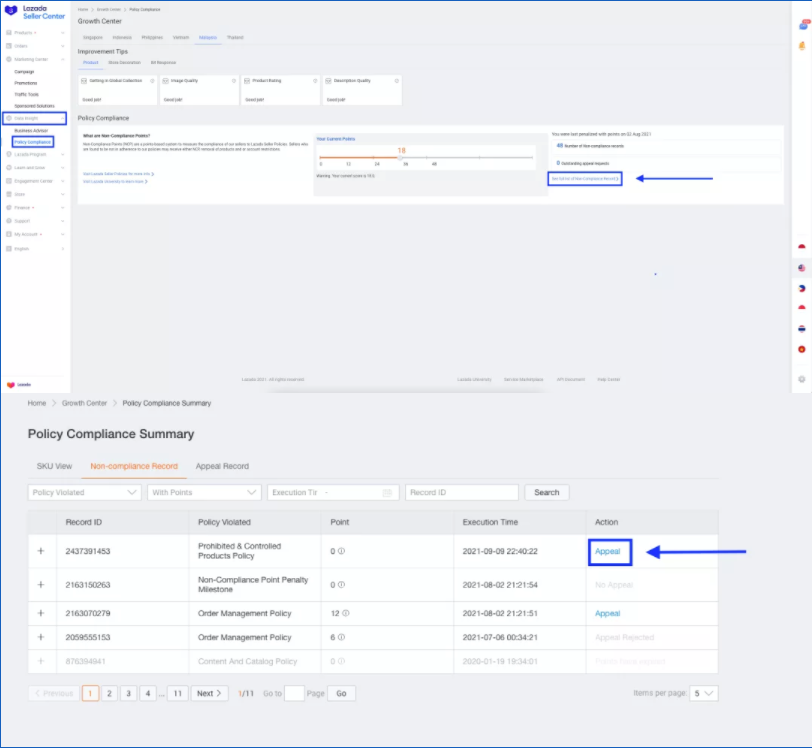Expand row for record 2437391453

coord(41,551)
